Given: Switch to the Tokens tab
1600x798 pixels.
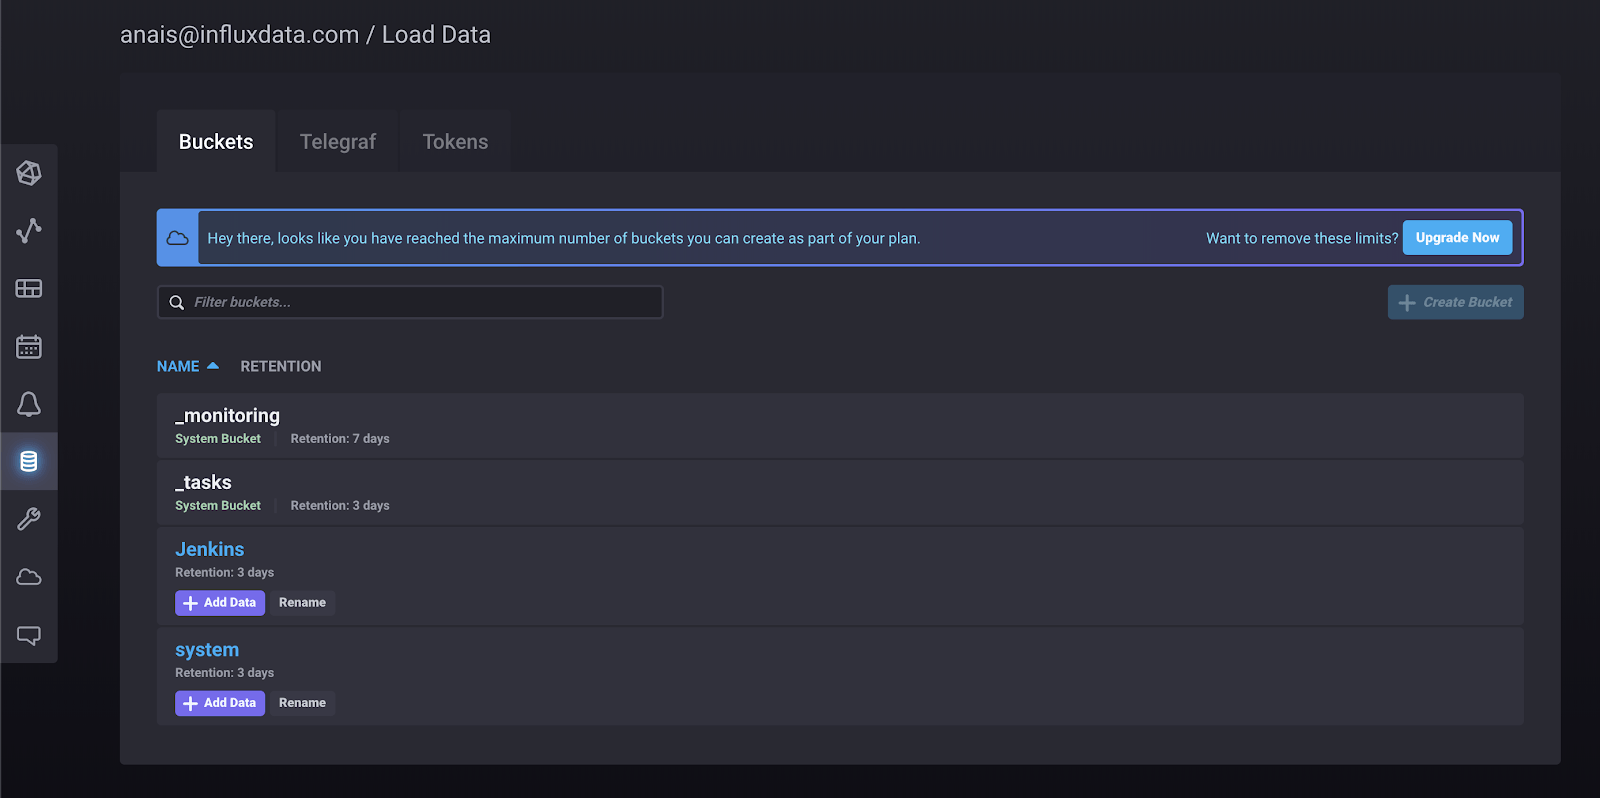Looking at the screenshot, I should (x=454, y=141).
